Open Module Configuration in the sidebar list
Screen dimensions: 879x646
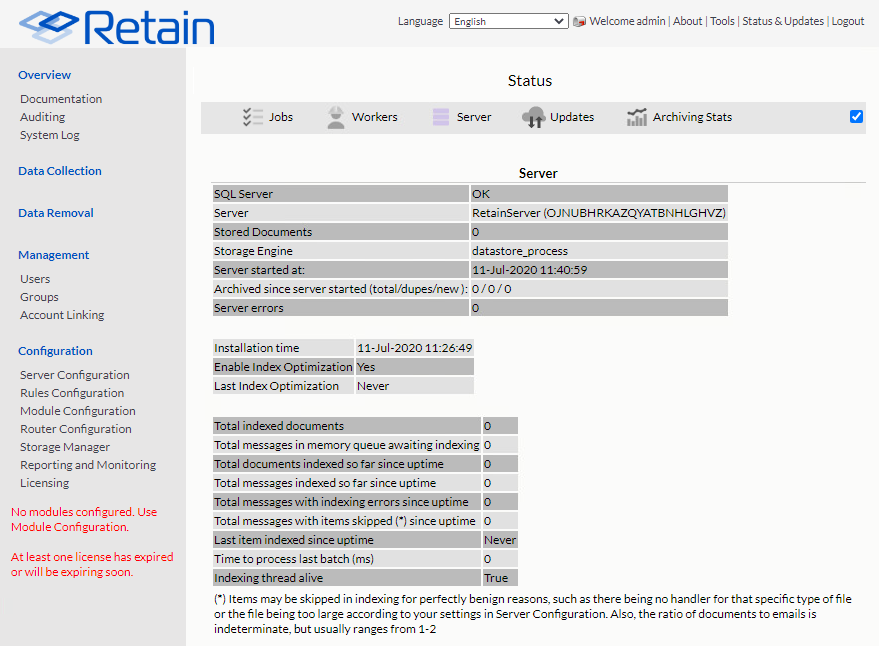coord(78,410)
